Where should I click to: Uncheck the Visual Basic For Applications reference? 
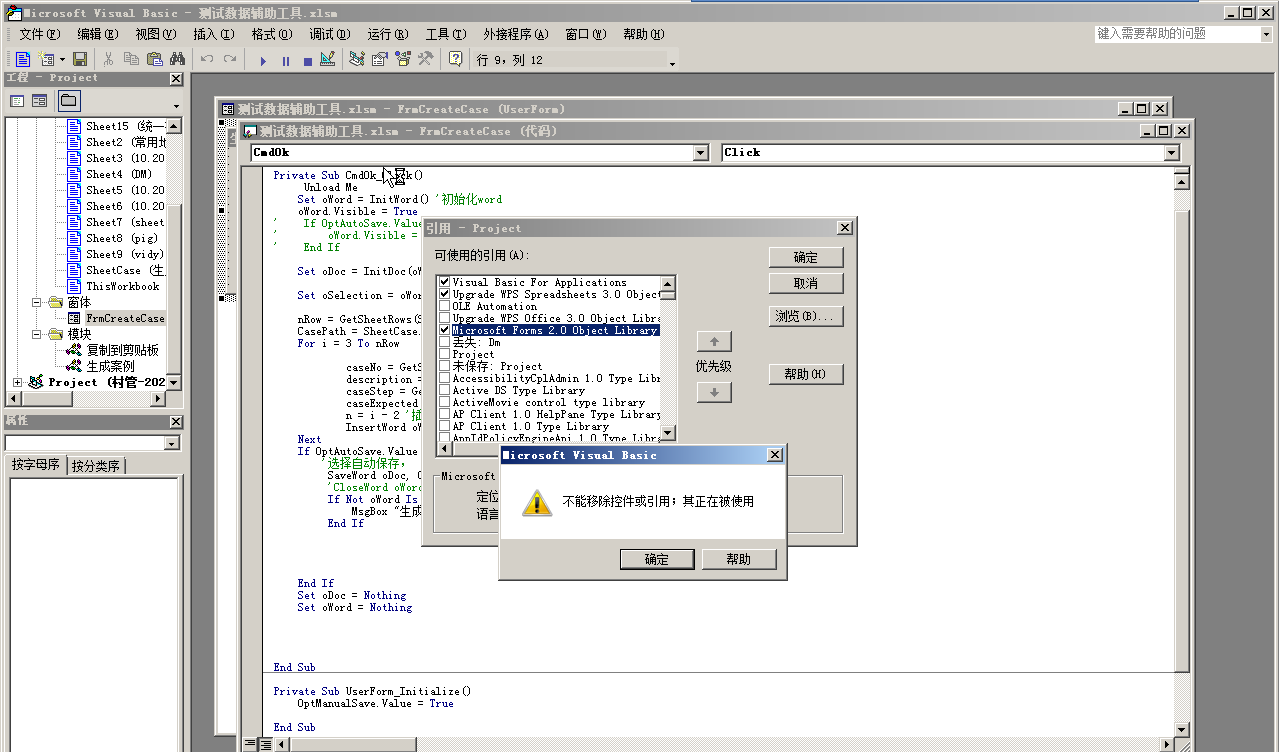tap(444, 282)
